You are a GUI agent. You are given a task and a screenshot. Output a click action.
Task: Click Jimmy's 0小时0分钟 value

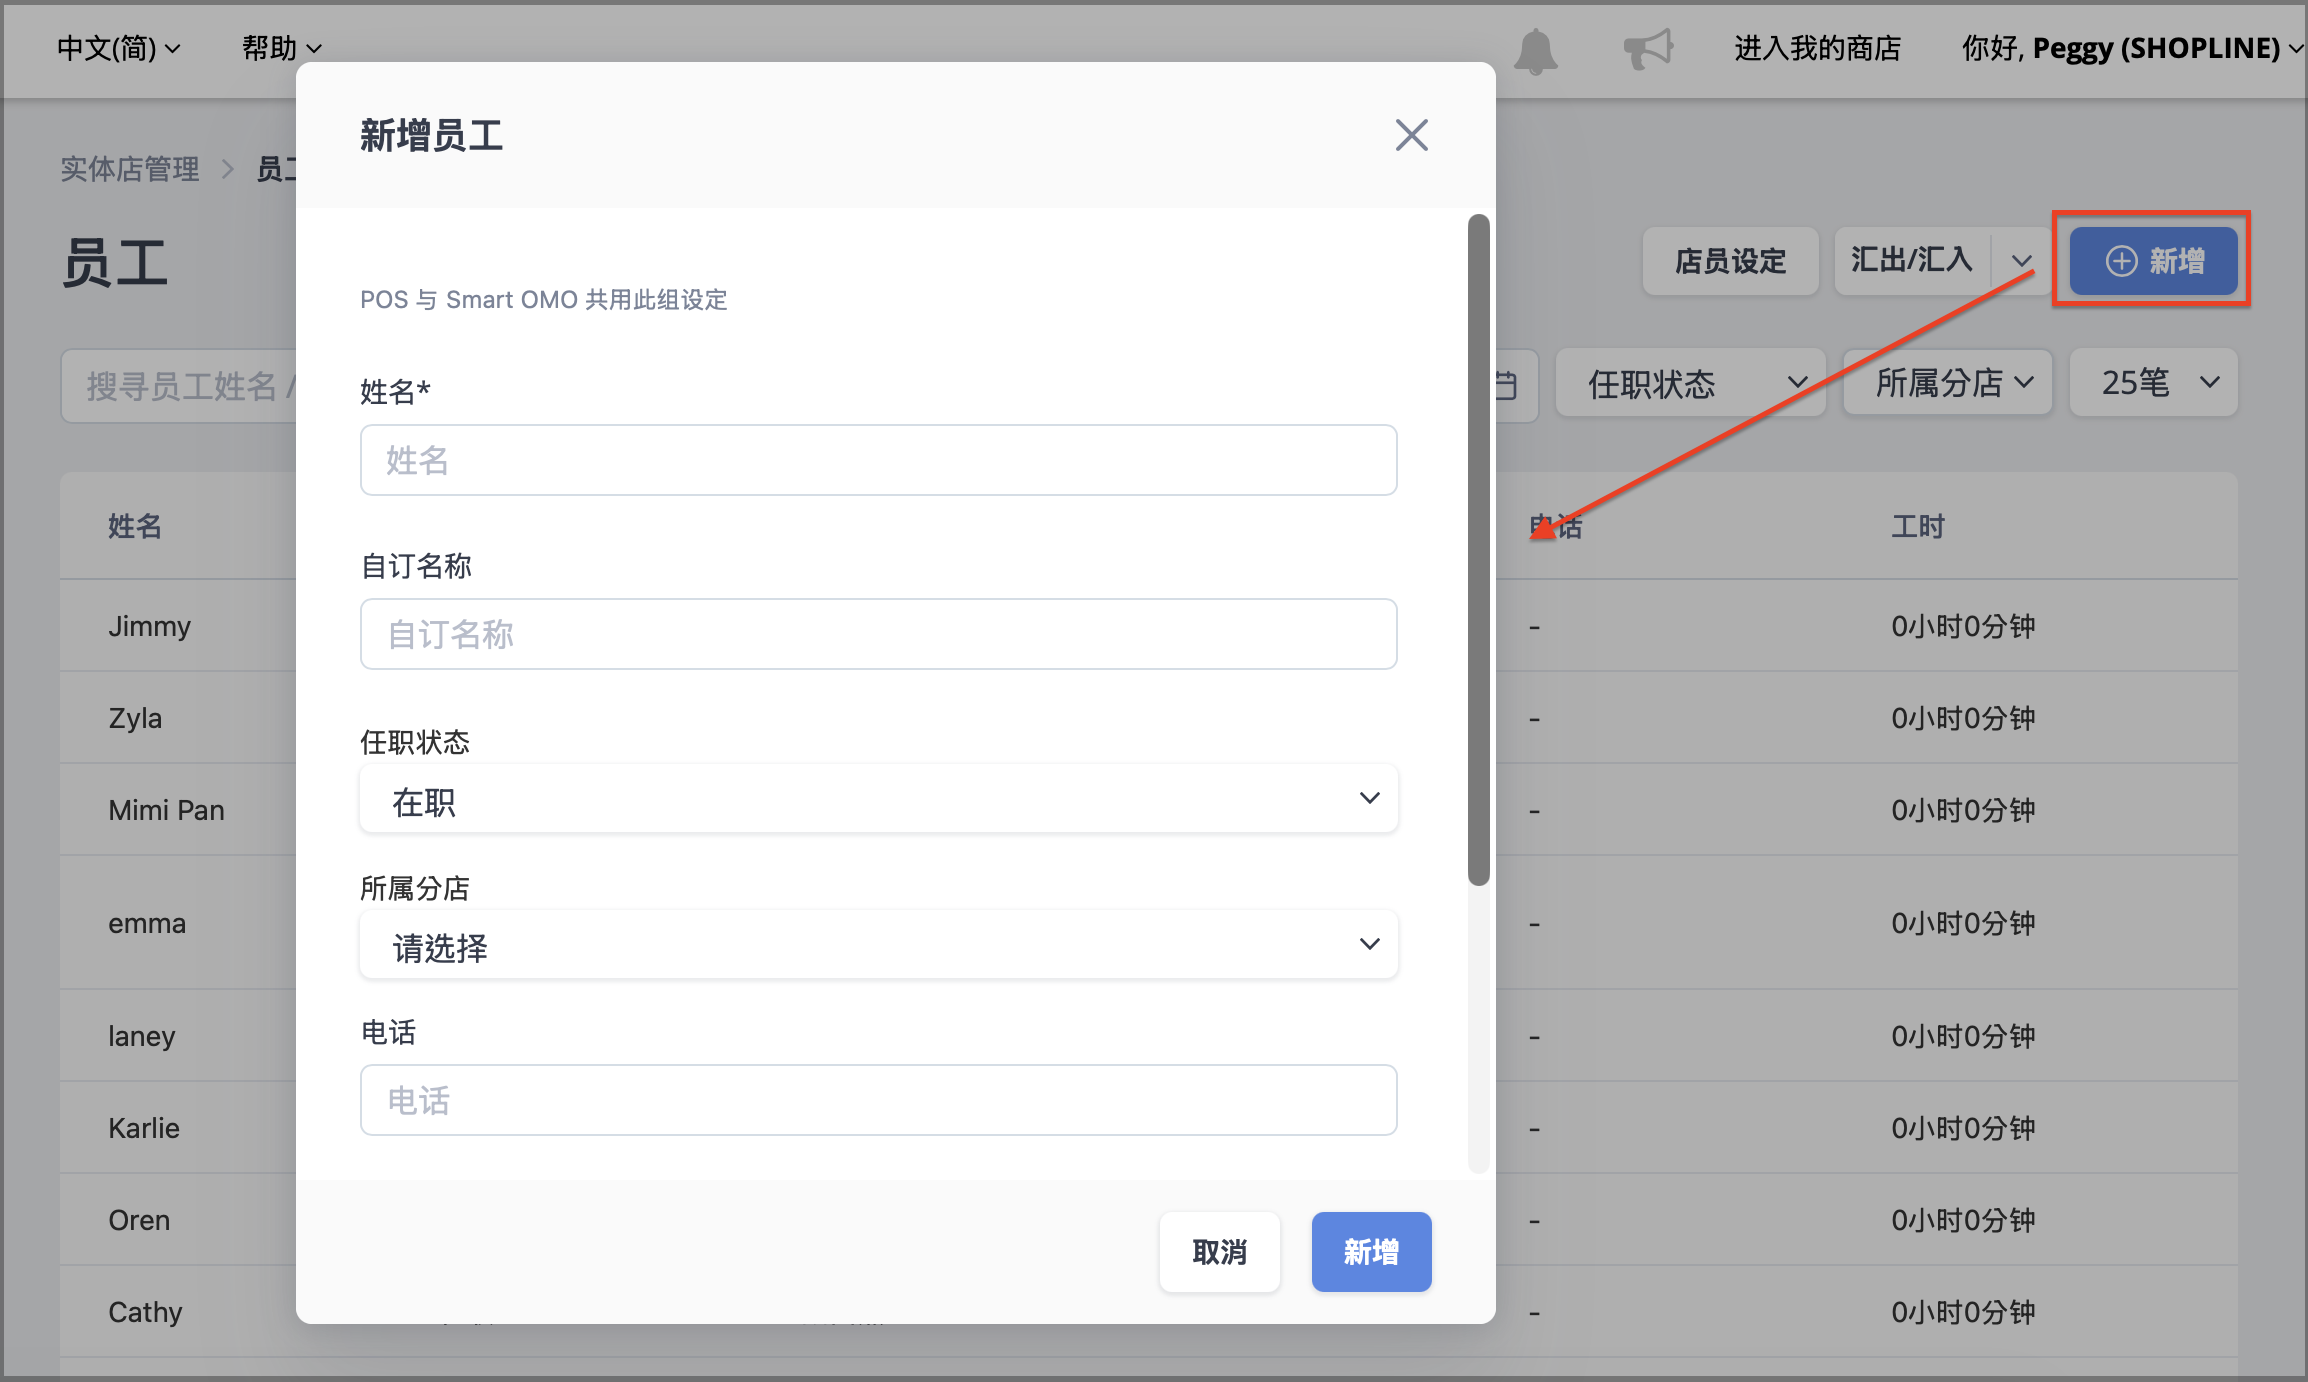point(1963,627)
